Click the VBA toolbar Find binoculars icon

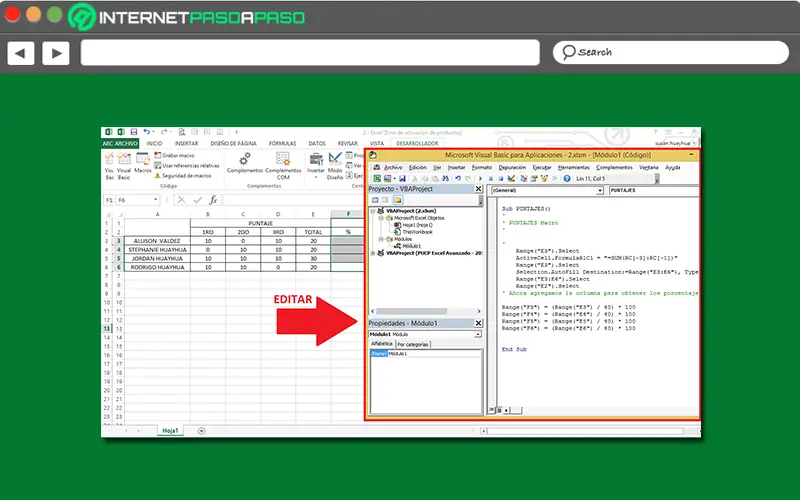445,179
